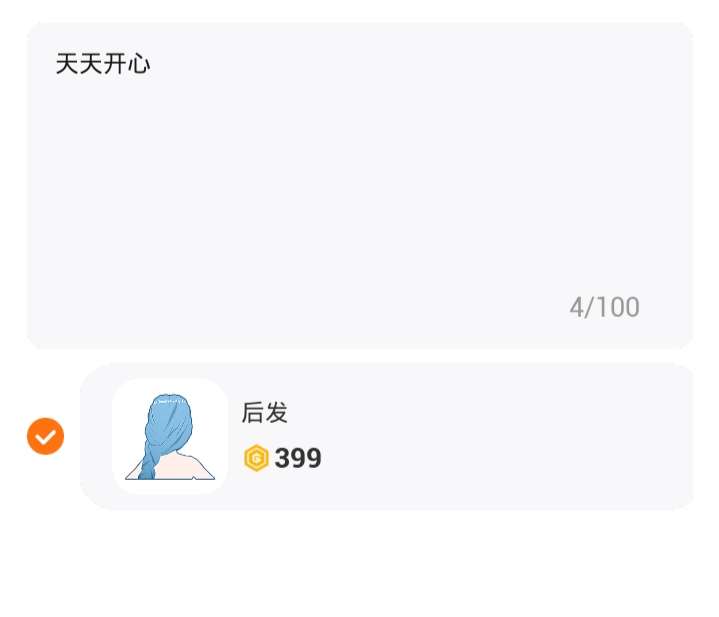
Task: Toggle selection of the 后发 hairstyle
Action: tap(45, 436)
